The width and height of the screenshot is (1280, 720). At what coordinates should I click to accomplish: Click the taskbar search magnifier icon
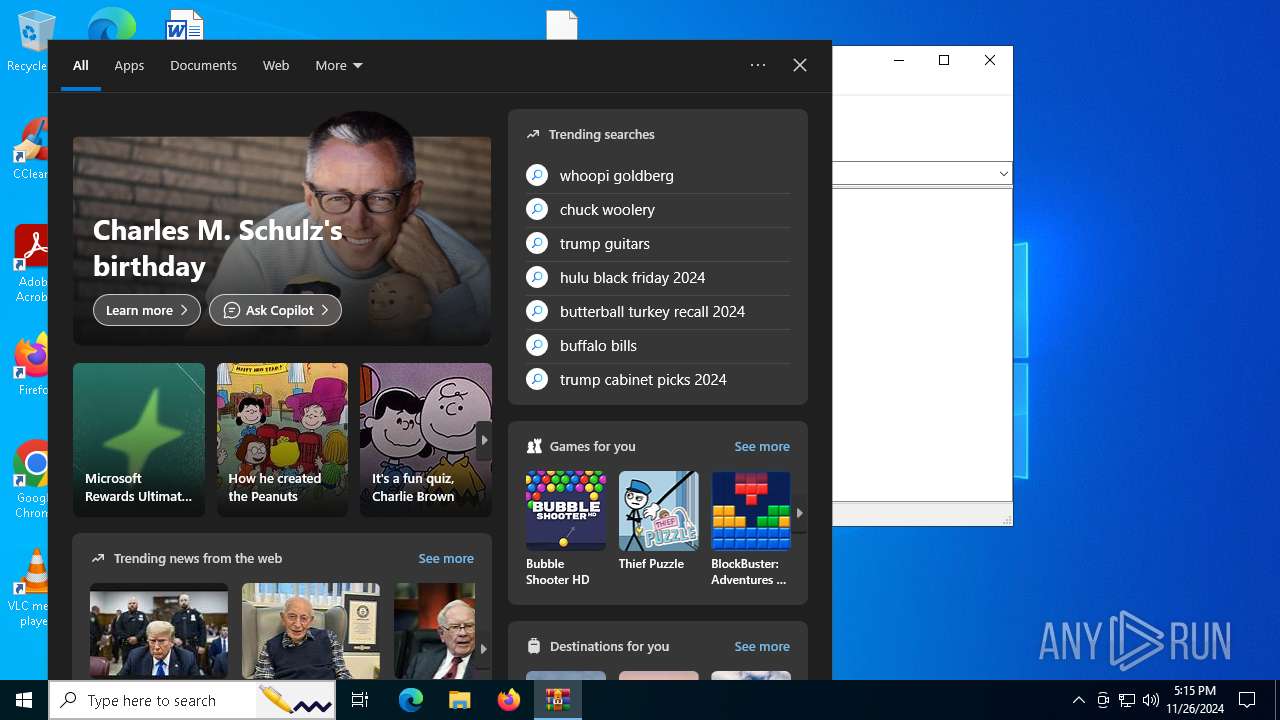coord(69,700)
